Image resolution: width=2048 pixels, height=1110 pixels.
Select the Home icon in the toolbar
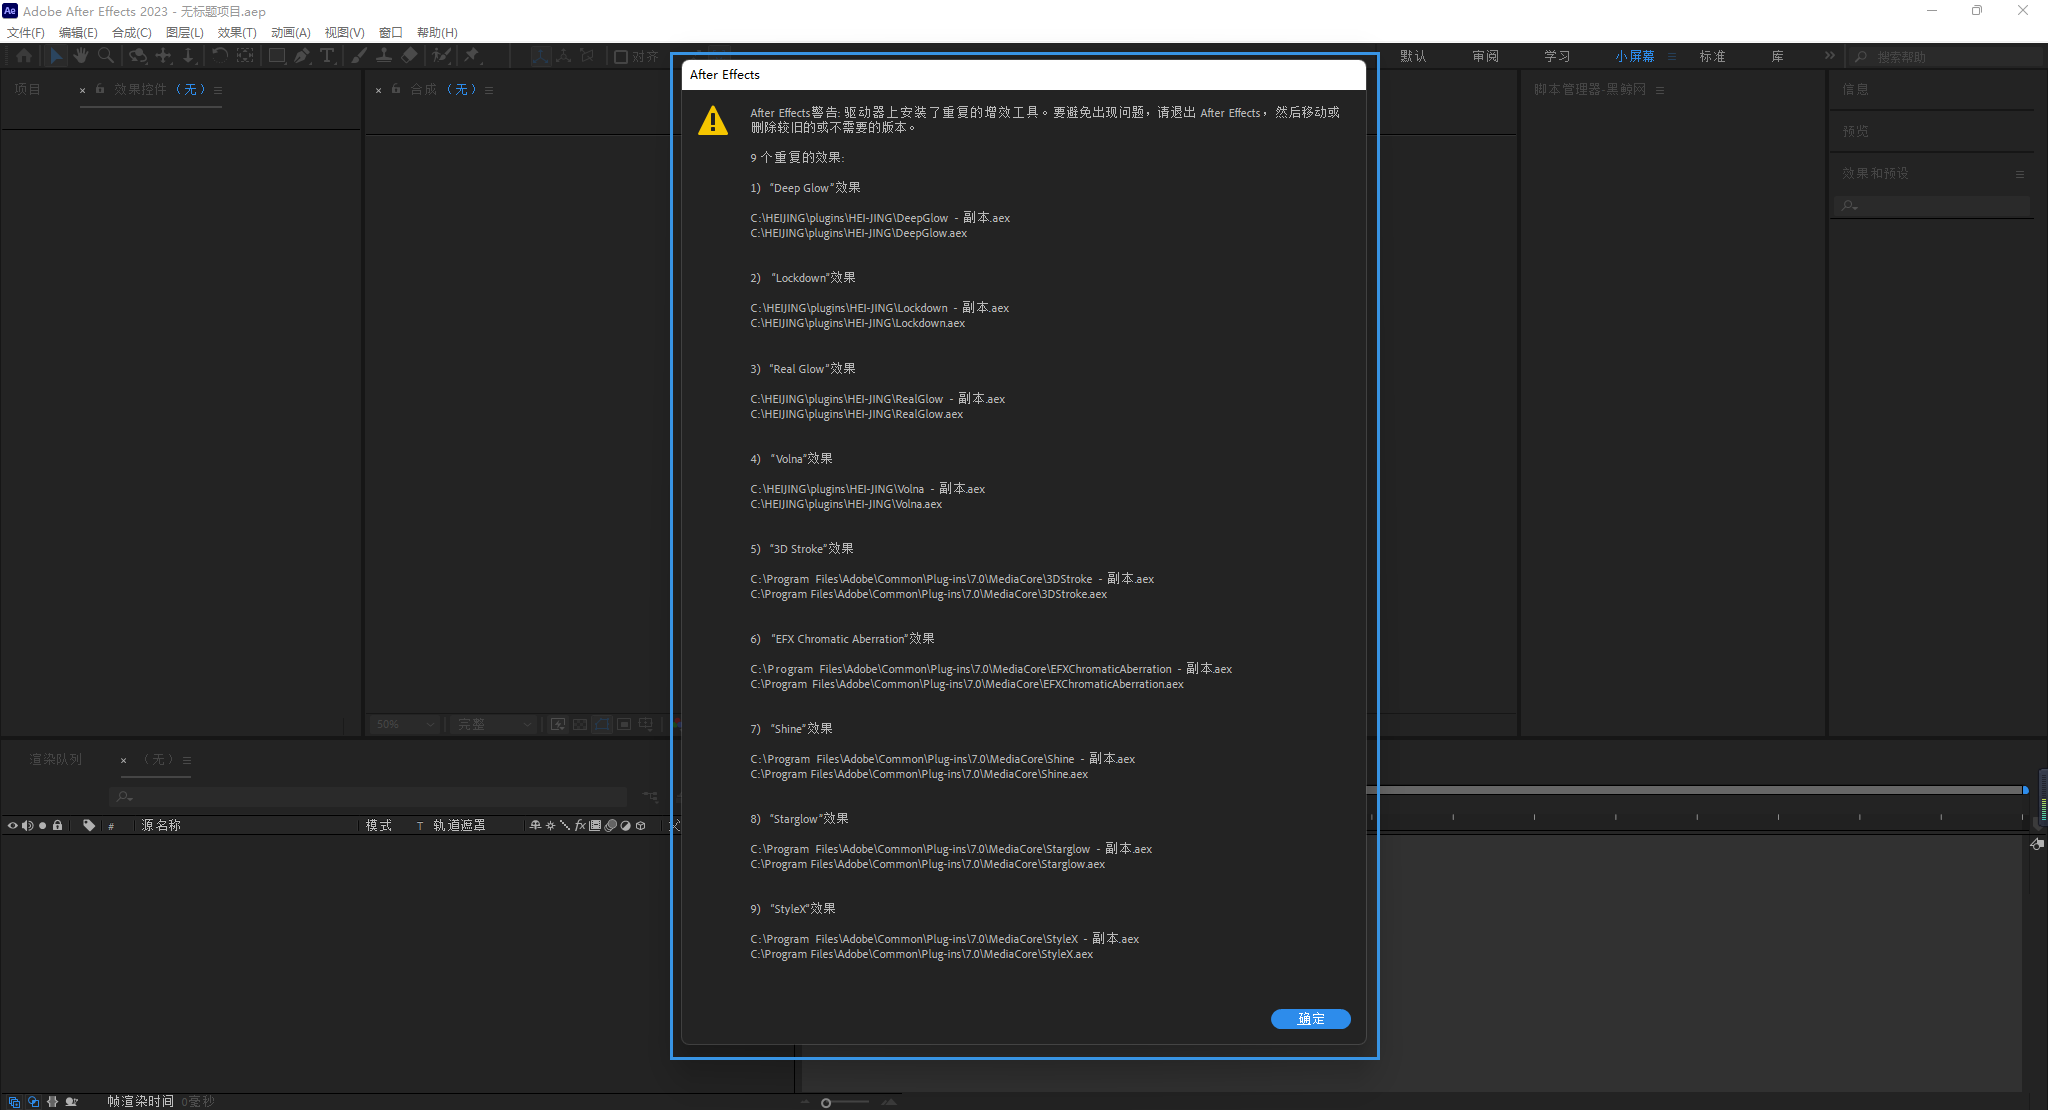(24, 56)
